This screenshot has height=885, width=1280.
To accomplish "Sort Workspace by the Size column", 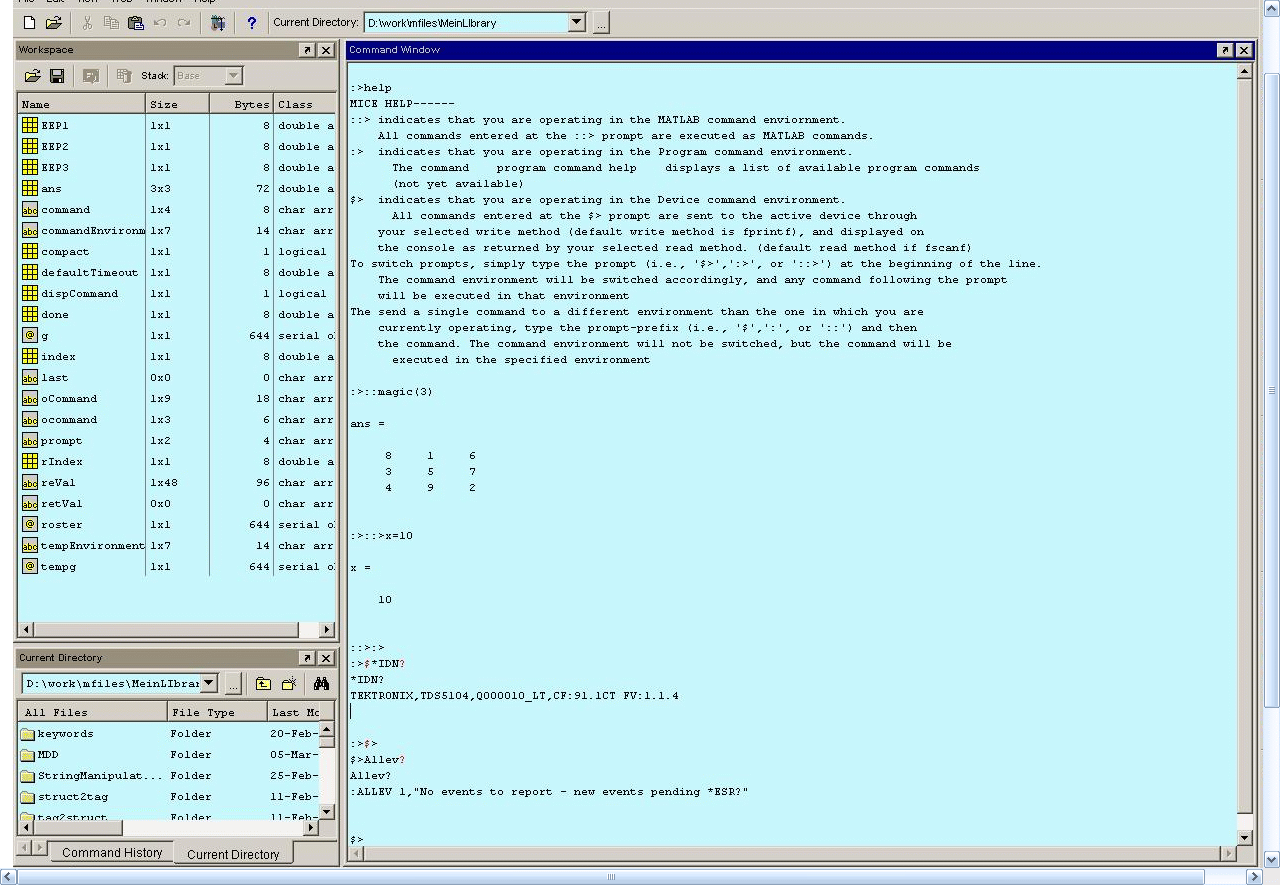I will pyautogui.click(x=177, y=104).
